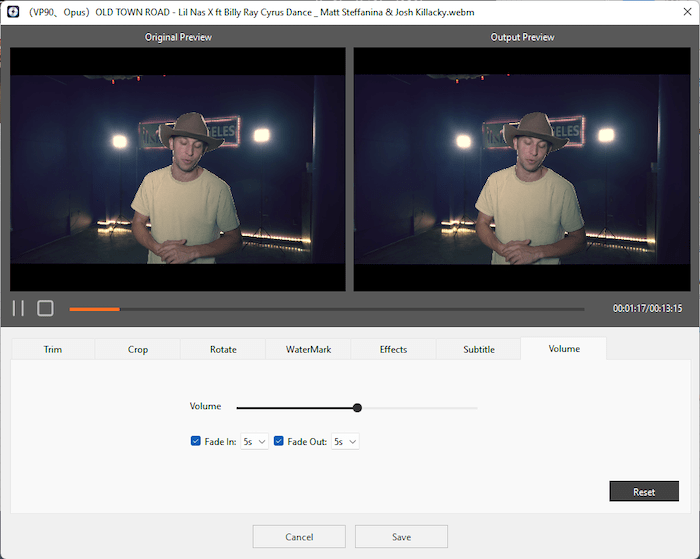Viewport: 700px width, 559px height.
Task: Select the Volume tab
Action: (x=564, y=349)
